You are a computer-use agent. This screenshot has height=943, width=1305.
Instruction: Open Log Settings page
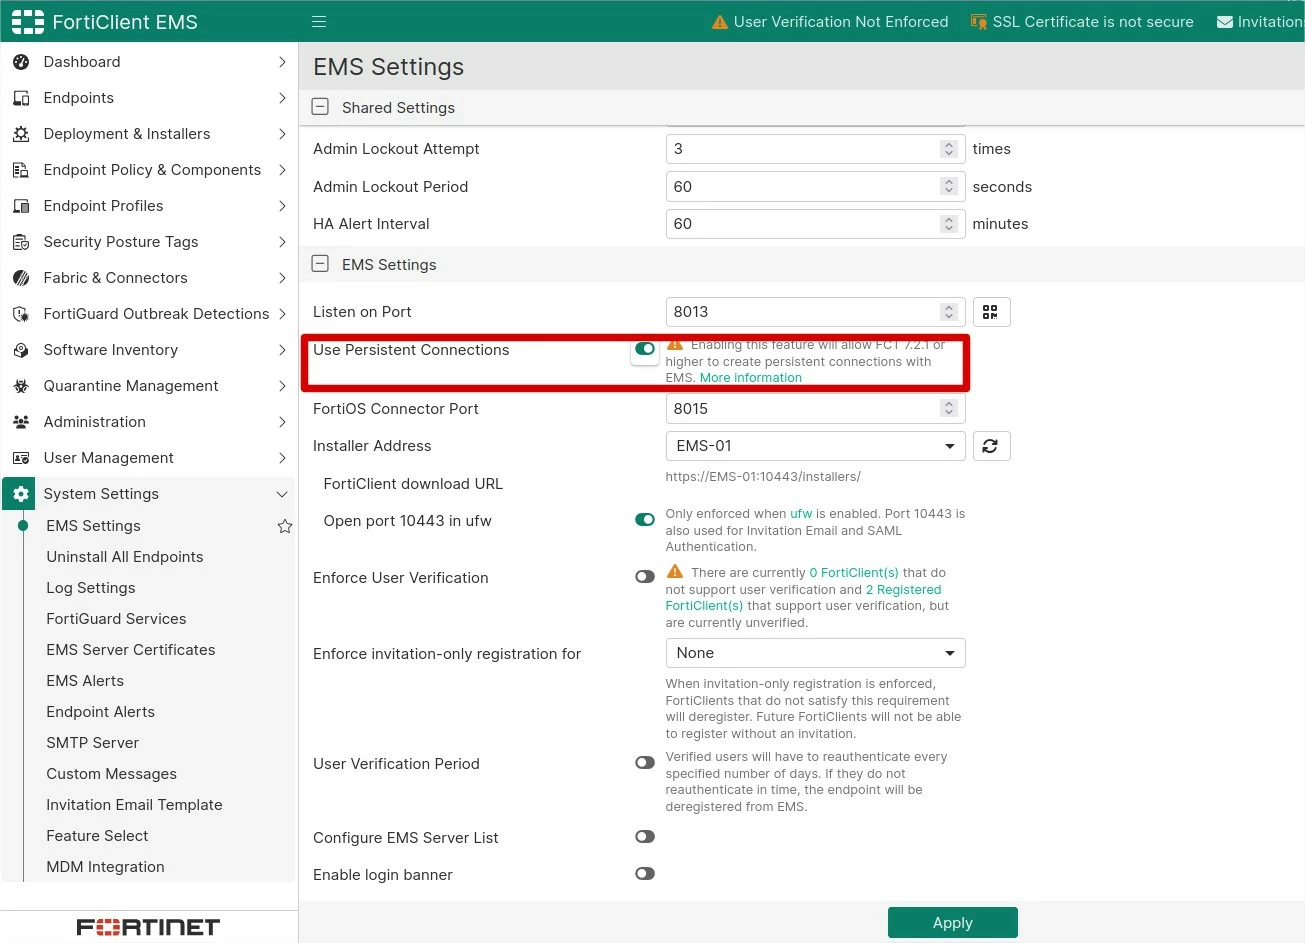(91, 588)
